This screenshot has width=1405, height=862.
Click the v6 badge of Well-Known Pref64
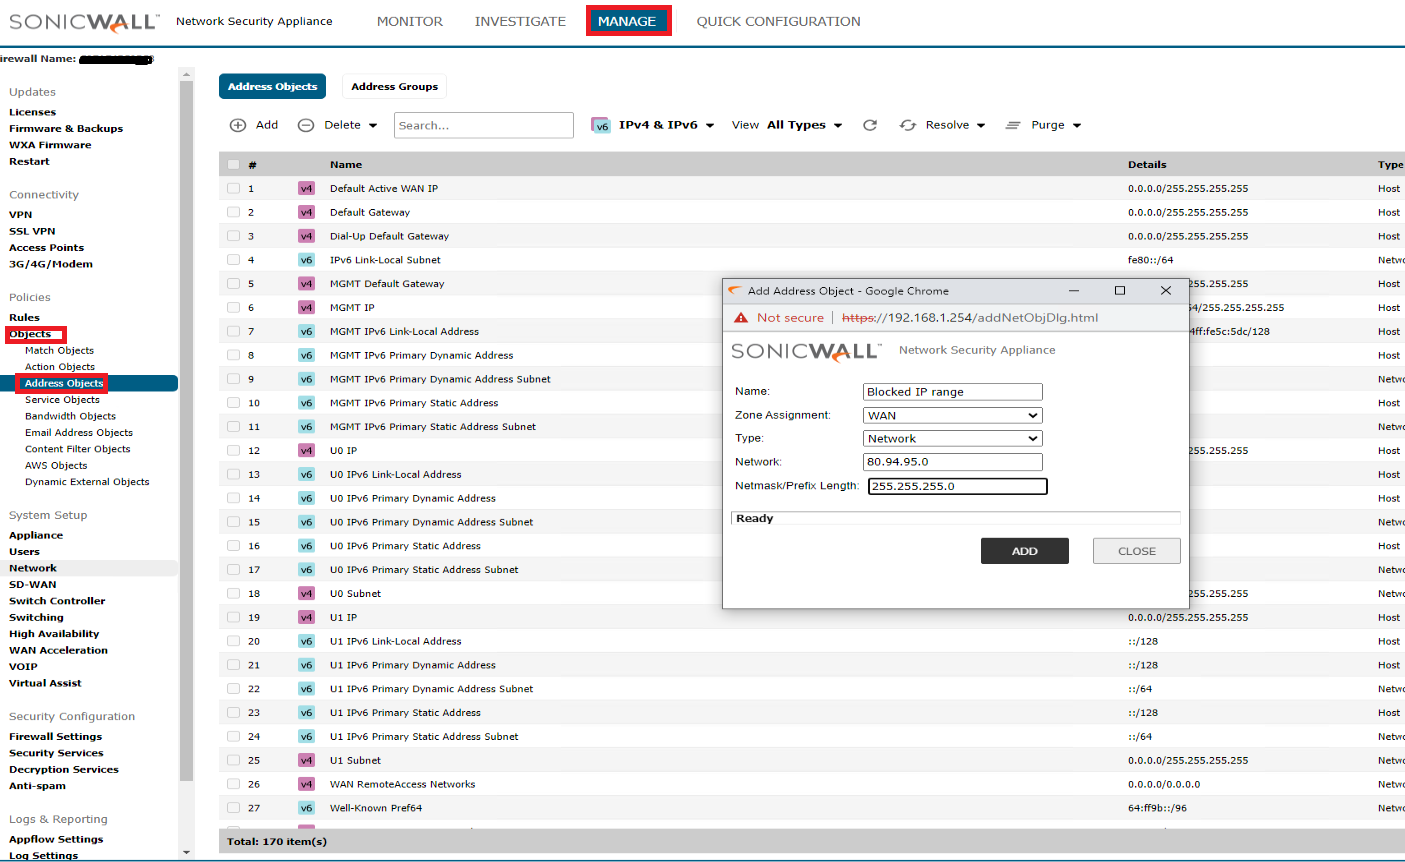click(306, 808)
